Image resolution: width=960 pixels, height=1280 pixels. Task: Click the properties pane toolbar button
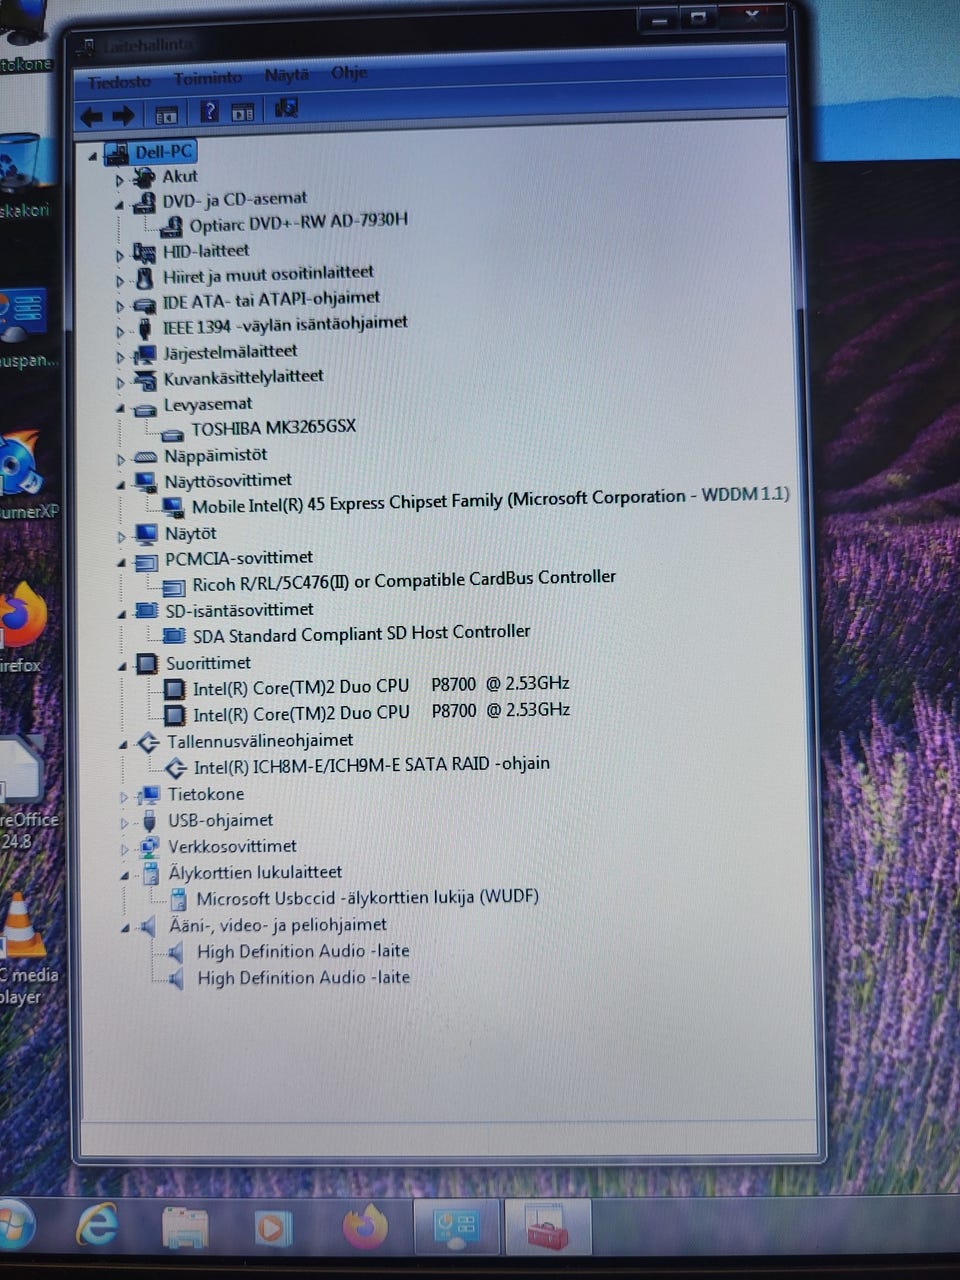[x=242, y=112]
